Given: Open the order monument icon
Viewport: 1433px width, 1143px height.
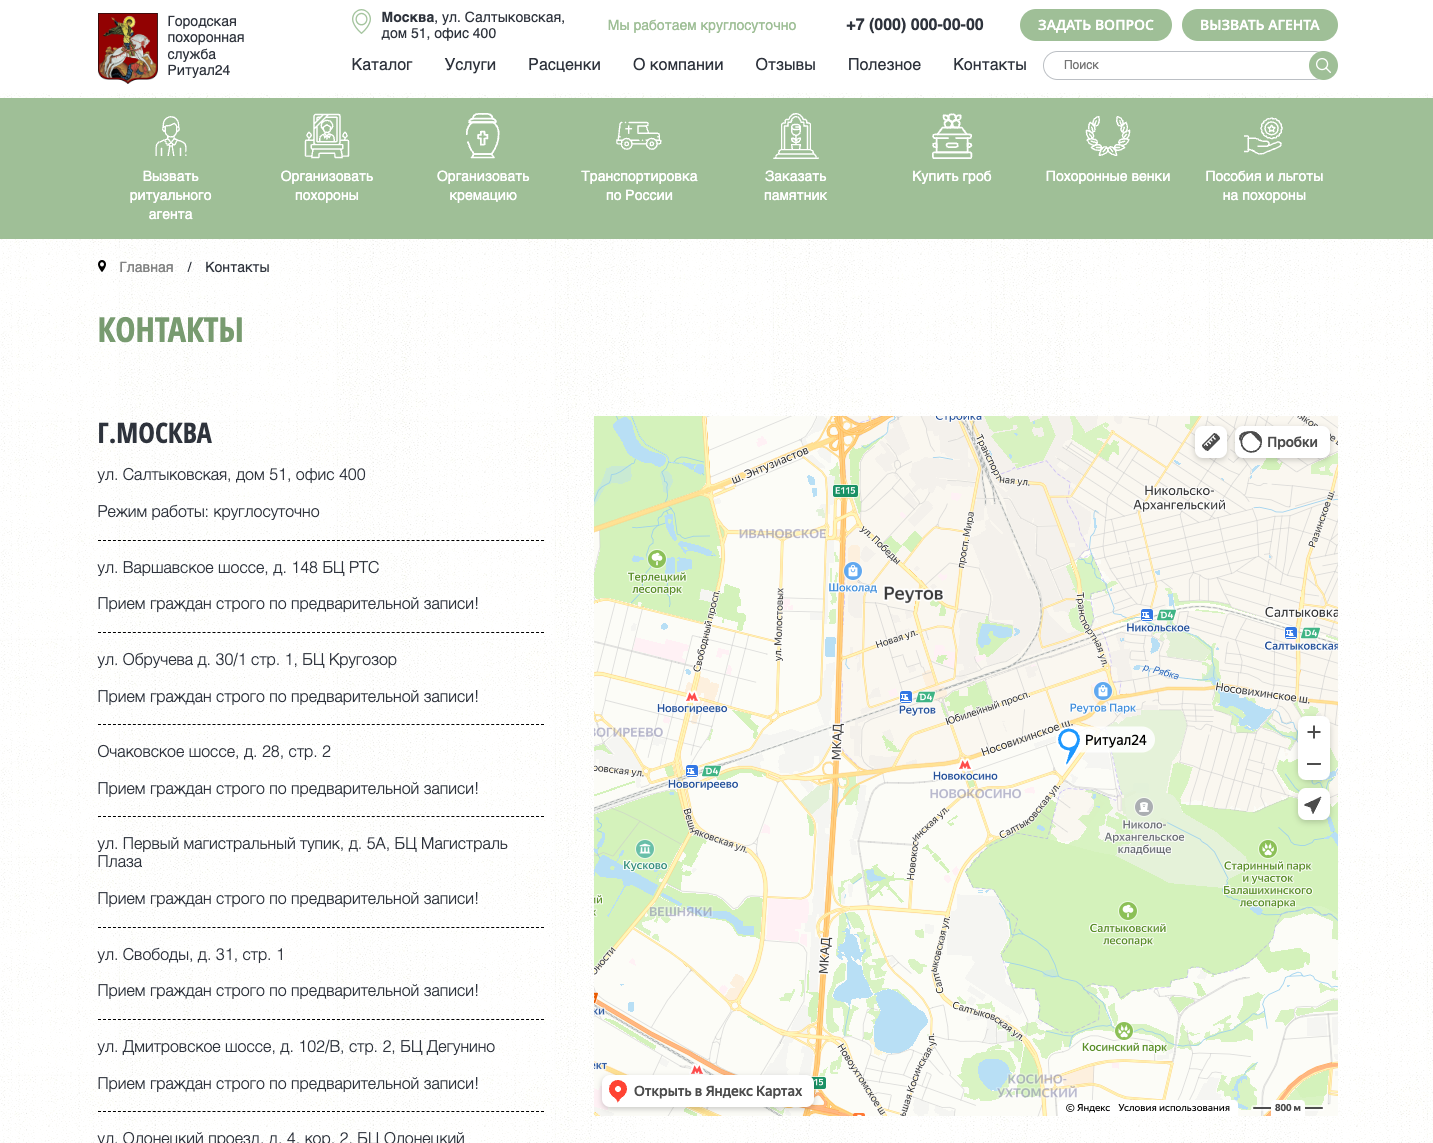Looking at the screenshot, I should click(795, 136).
